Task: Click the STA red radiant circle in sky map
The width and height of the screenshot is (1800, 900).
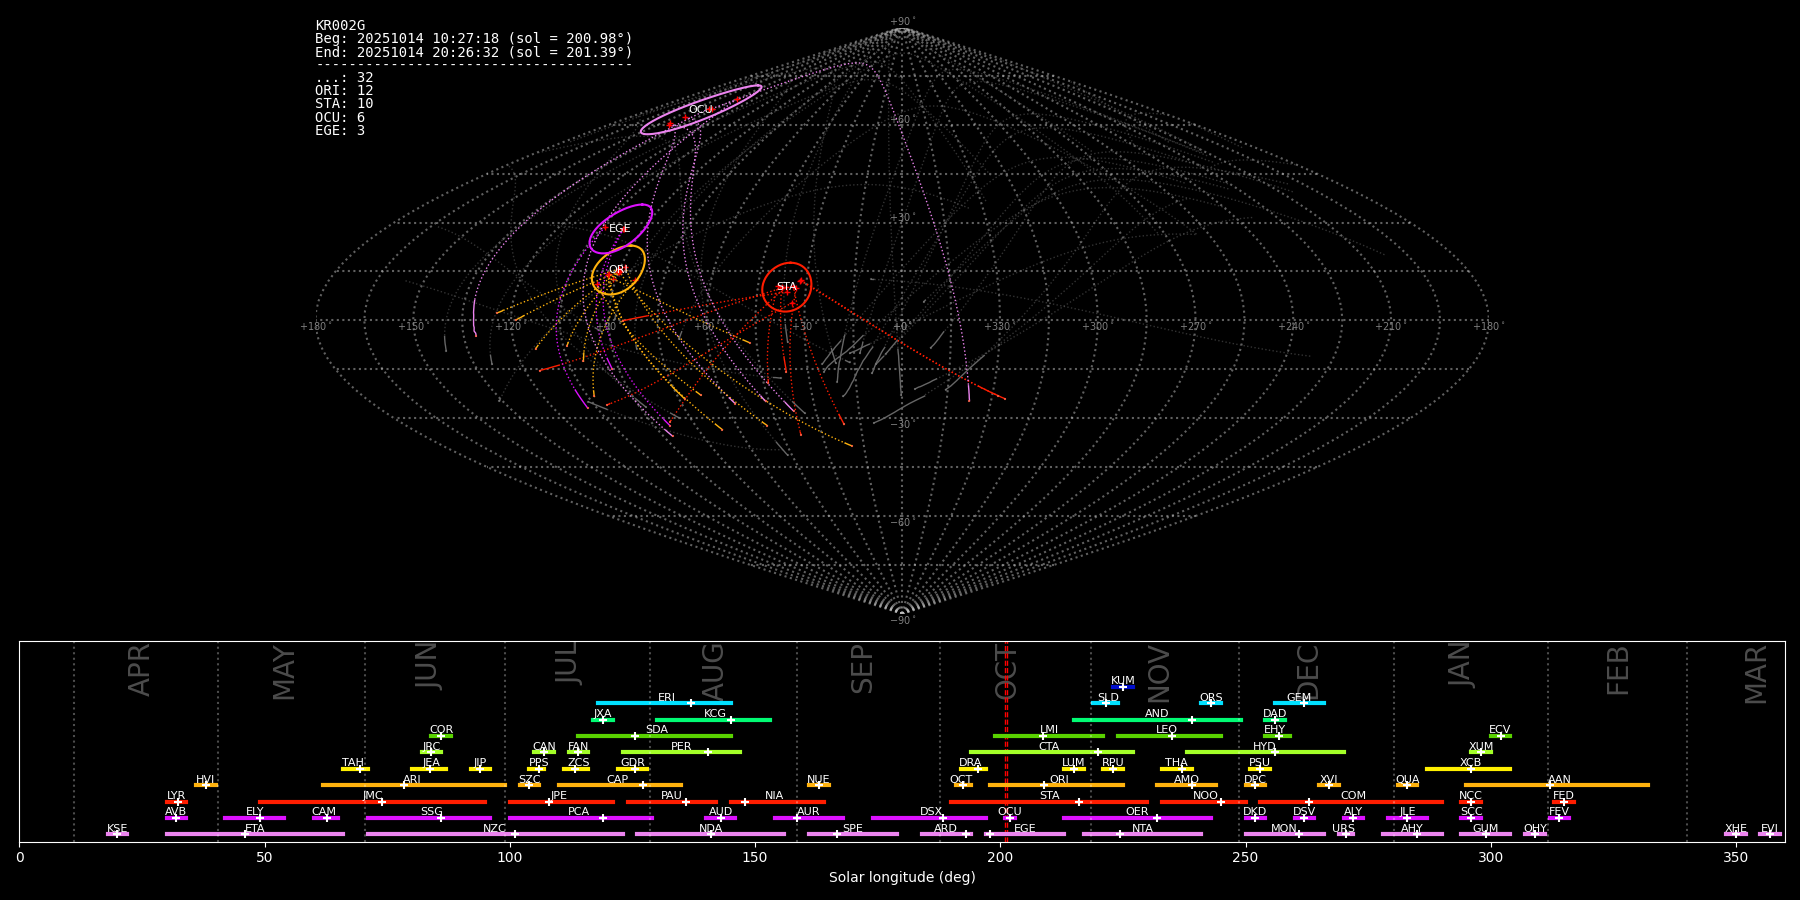Action: (x=787, y=287)
